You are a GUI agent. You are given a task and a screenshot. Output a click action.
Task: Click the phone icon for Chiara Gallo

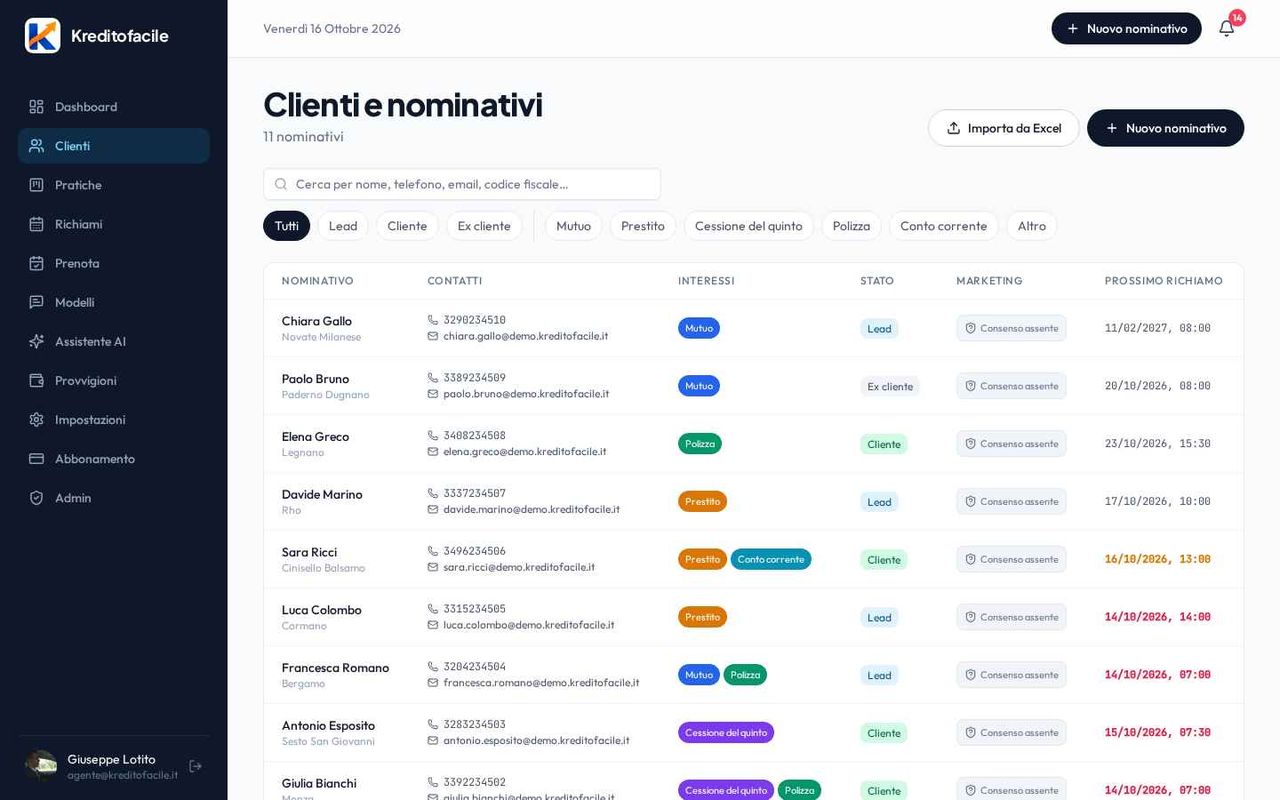433,320
